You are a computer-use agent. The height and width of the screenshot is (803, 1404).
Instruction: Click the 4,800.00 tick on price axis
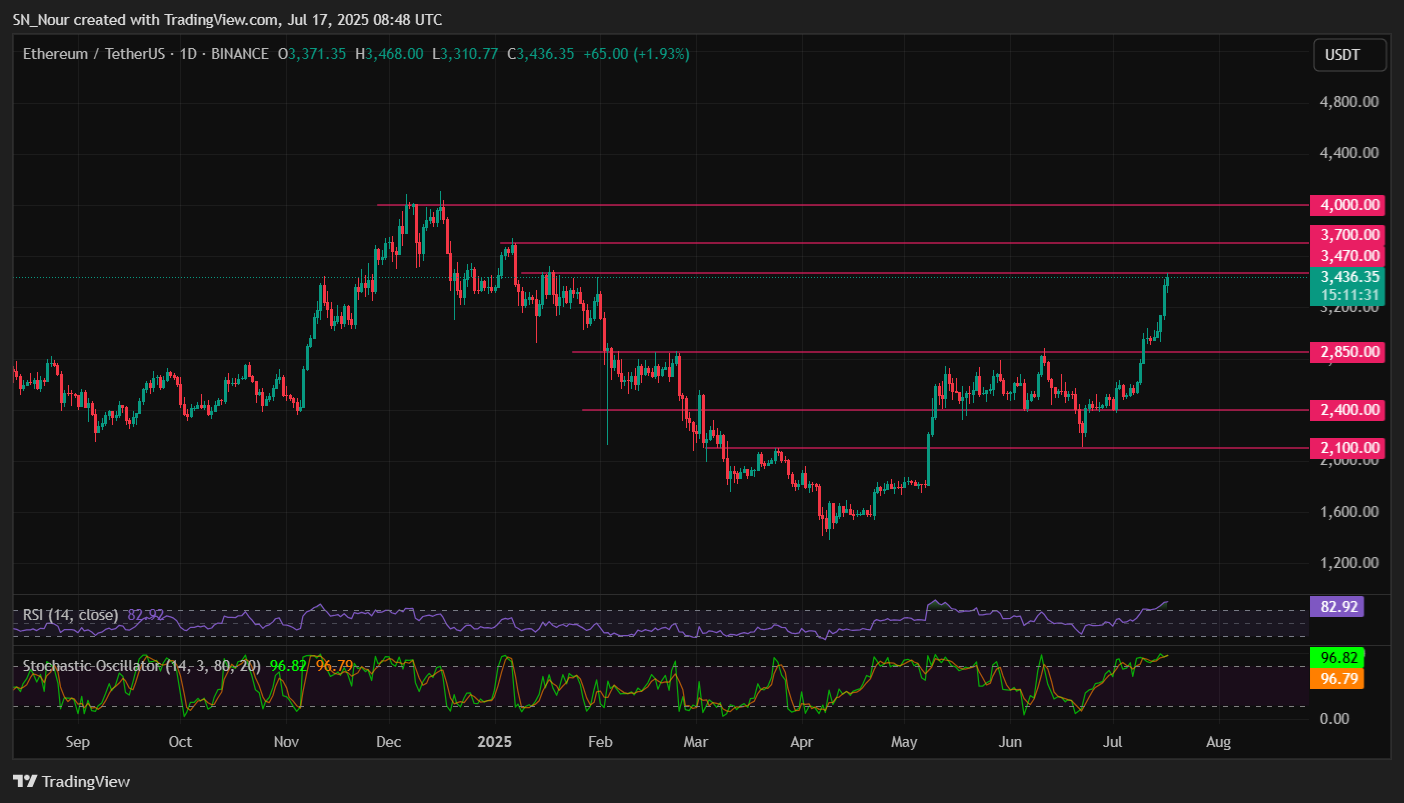[1347, 102]
